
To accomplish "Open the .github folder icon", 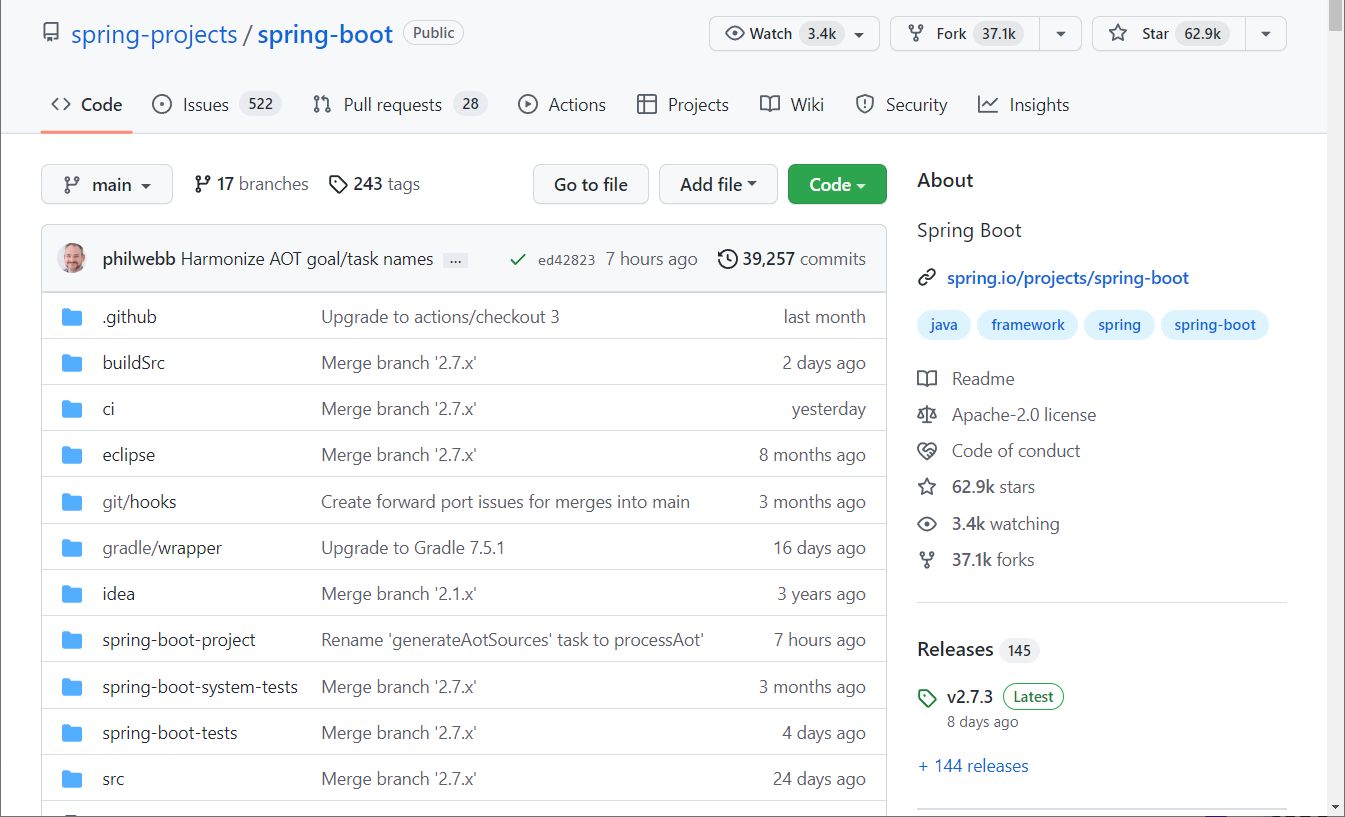I will [71, 316].
